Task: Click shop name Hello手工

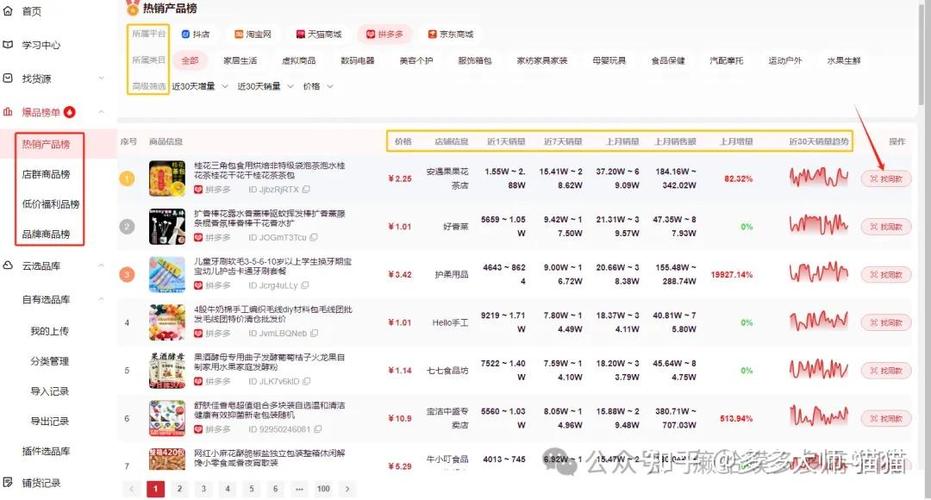Action: coord(450,322)
